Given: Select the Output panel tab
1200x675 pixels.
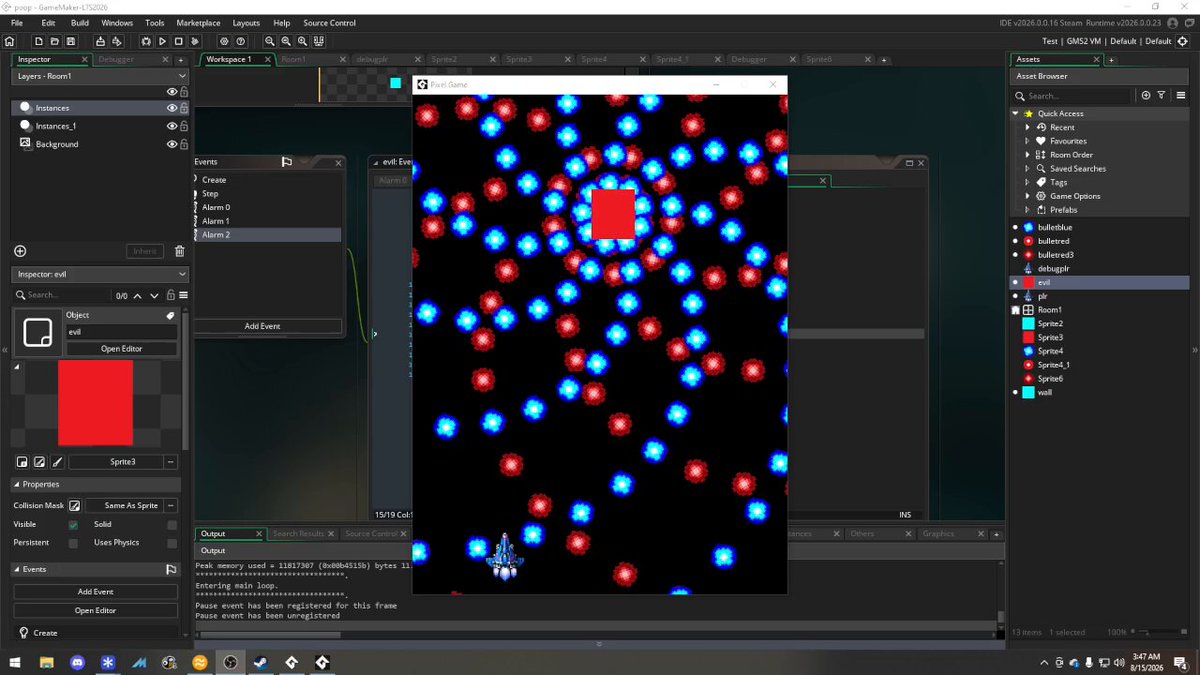Looking at the screenshot, I should pyautogui.click(x=213, y=534).
